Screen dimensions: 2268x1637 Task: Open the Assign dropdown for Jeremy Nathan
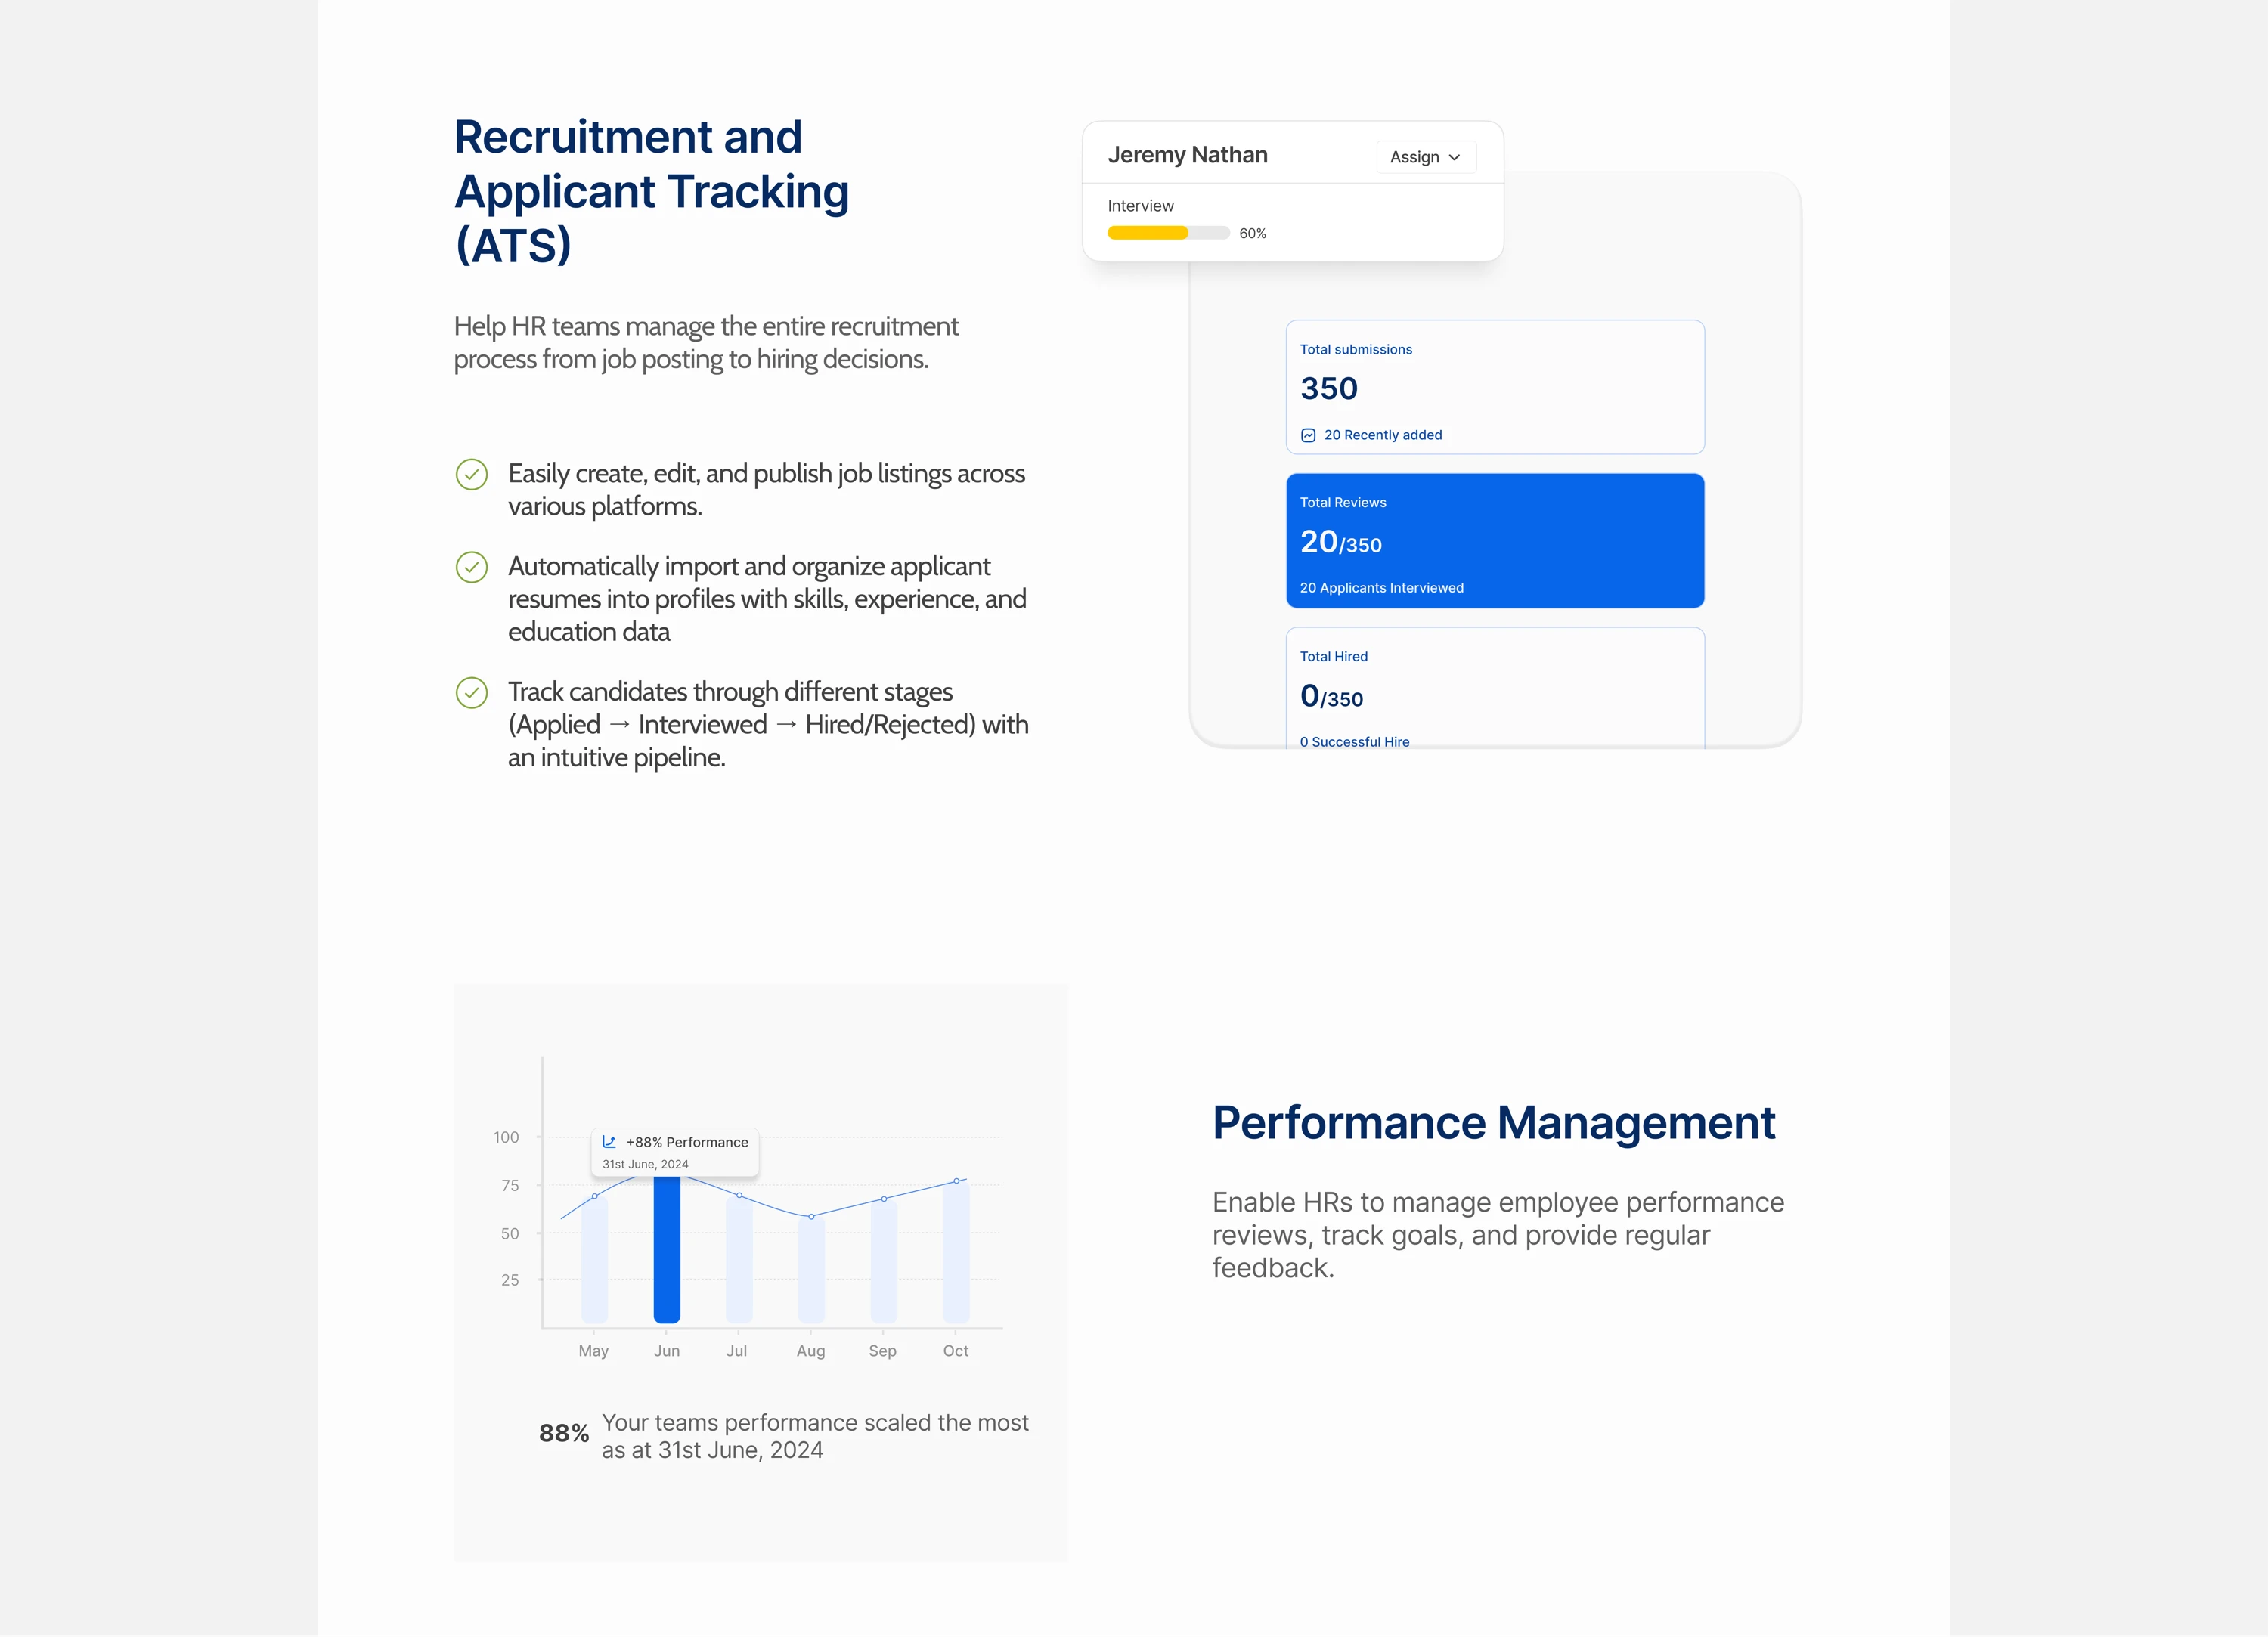(1426, 157)
